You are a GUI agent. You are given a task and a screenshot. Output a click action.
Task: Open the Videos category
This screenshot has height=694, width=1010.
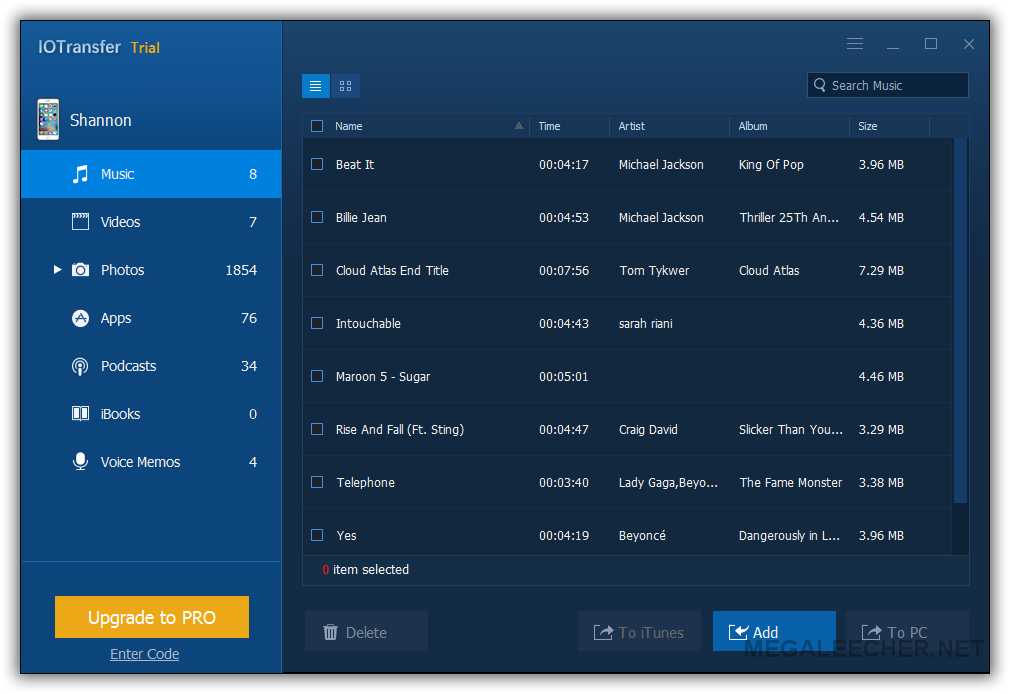[151, 222]
